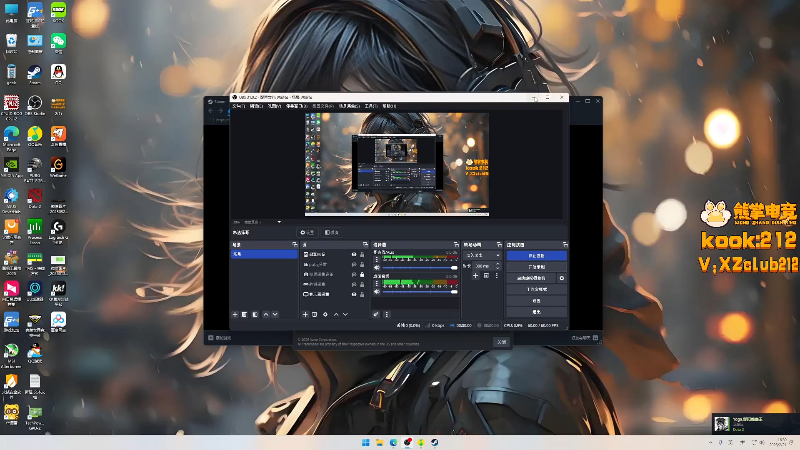Open options menu of first mixer channel

click(377, 259)
